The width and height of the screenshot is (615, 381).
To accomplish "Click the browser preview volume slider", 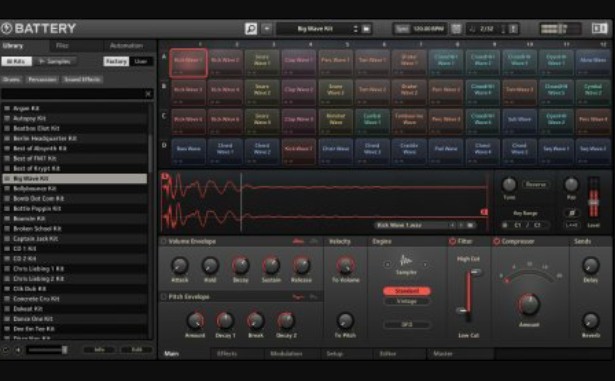I will coord(46,350).
